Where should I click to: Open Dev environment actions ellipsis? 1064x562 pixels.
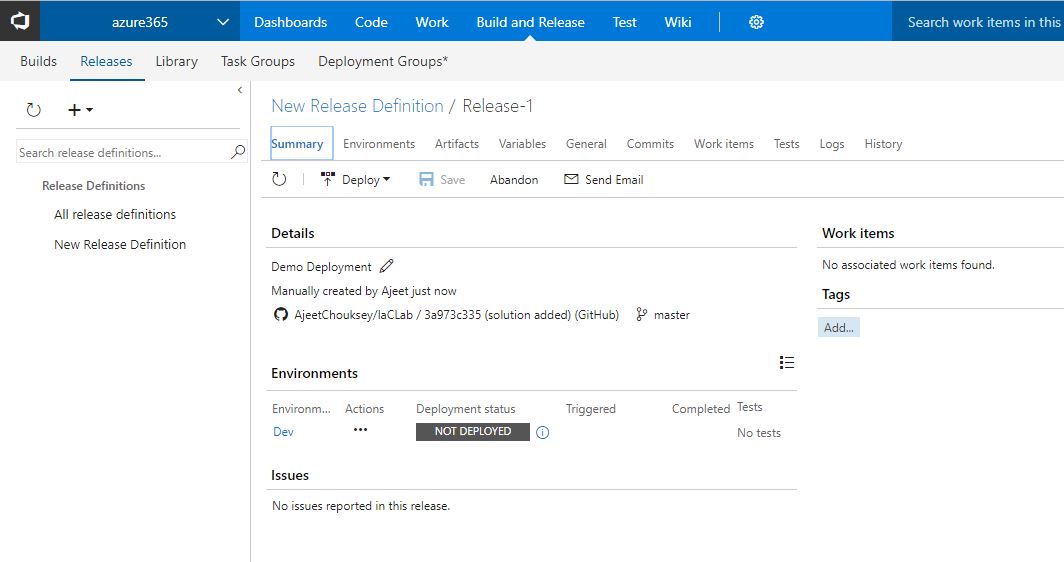click(x=360, y=430)
